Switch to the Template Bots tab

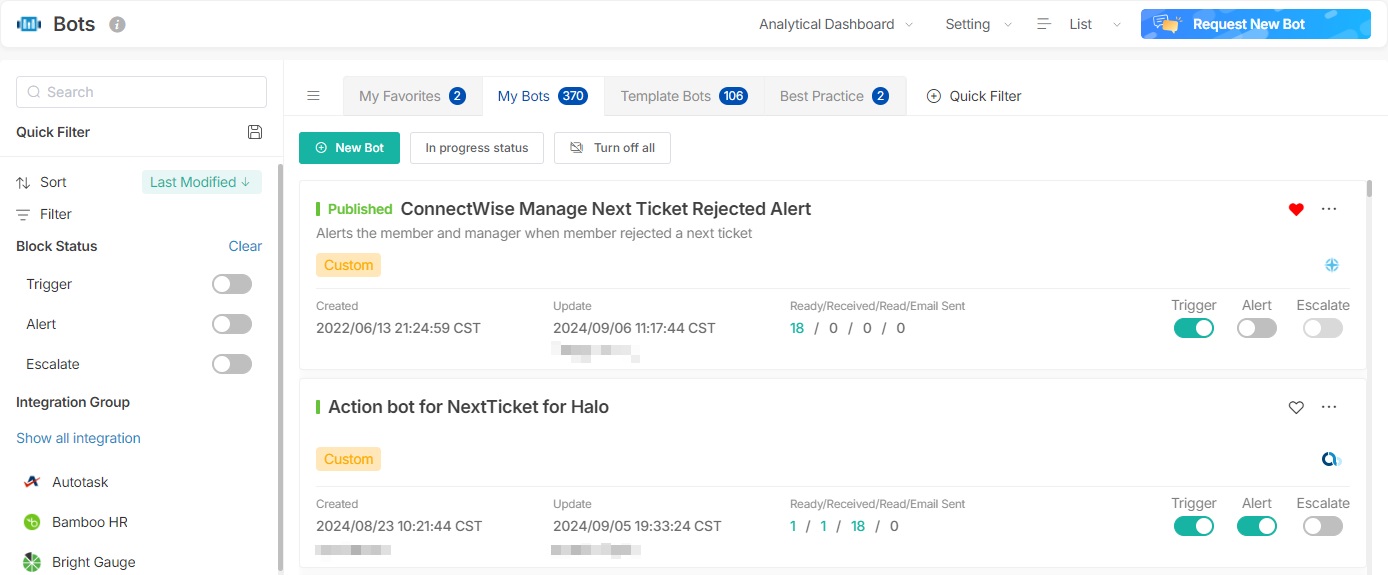683,96
